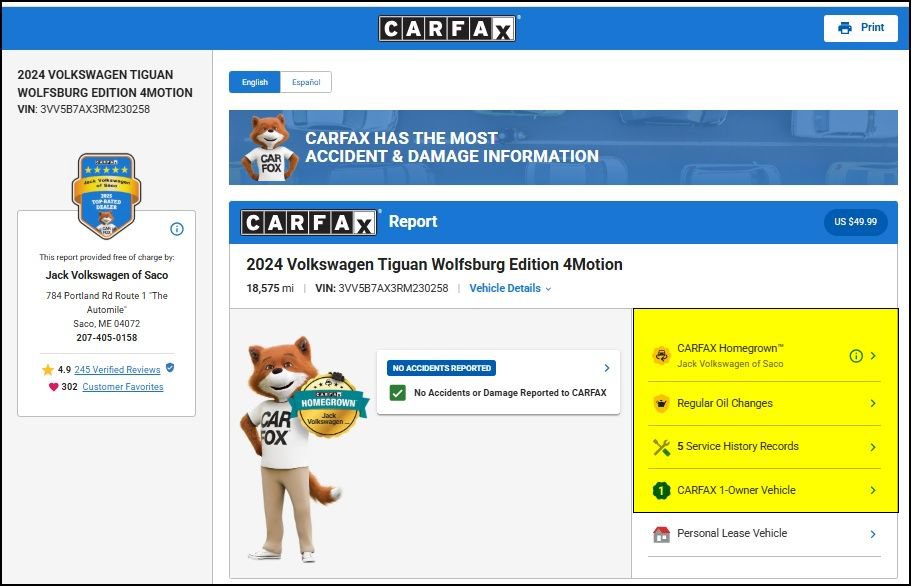The height and width of the screenshot is (586, 911).
Task: Open CARFAX Homegrown row chevron
Action: (873, 355)
